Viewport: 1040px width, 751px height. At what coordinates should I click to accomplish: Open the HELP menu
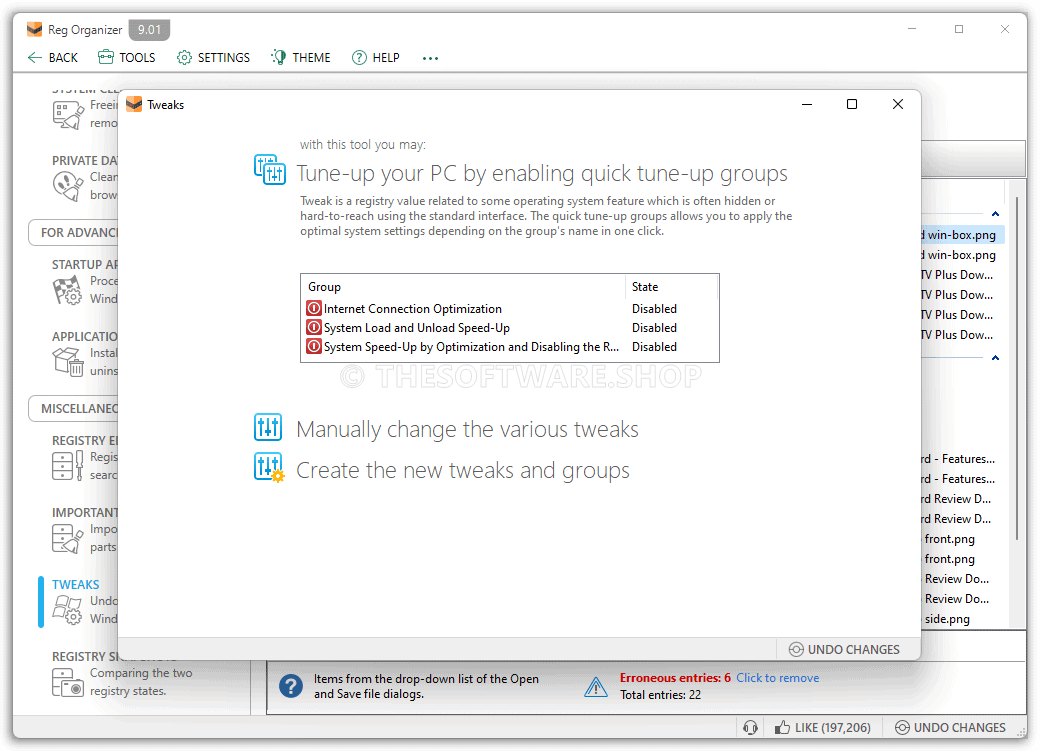pos(375,58)
